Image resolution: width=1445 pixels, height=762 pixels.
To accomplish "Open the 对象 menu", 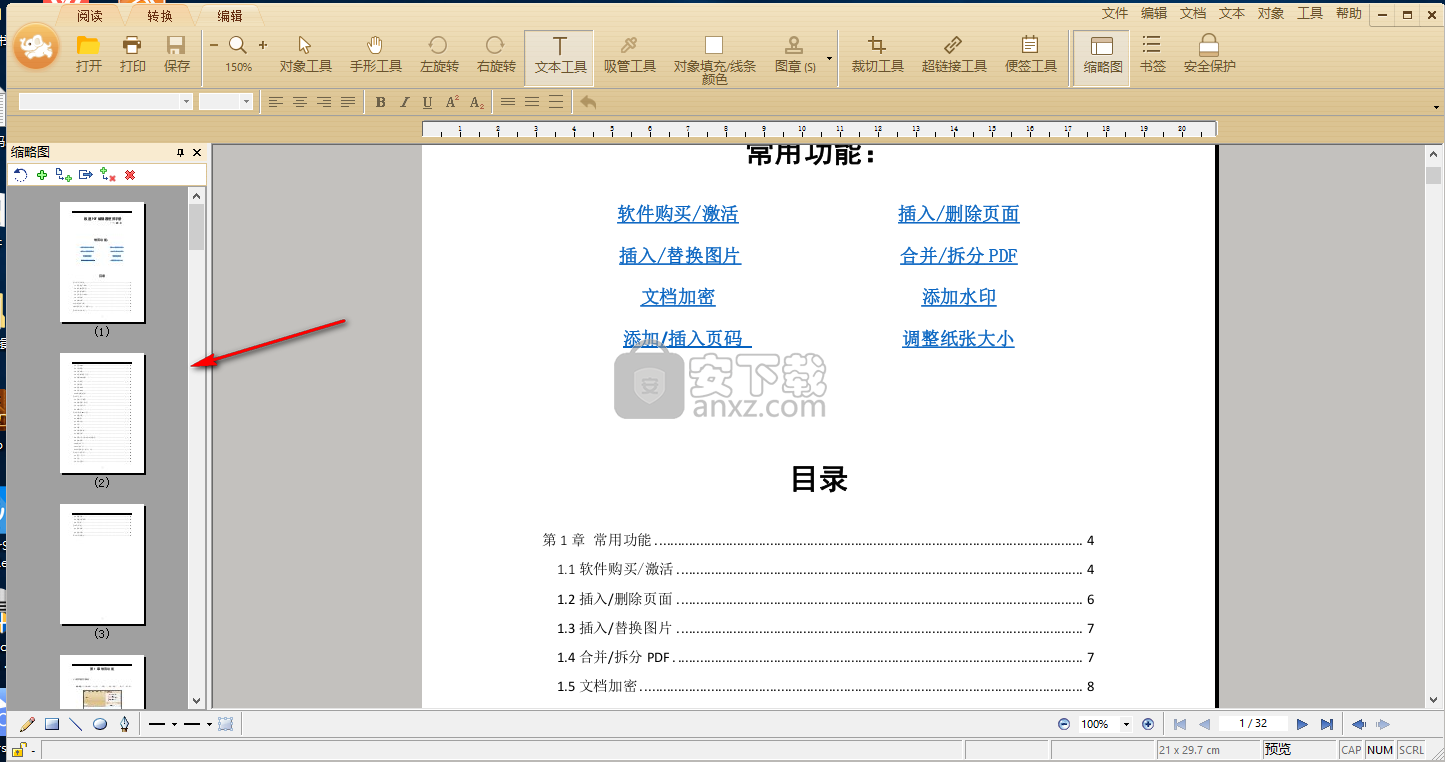I will point(1271,13).
